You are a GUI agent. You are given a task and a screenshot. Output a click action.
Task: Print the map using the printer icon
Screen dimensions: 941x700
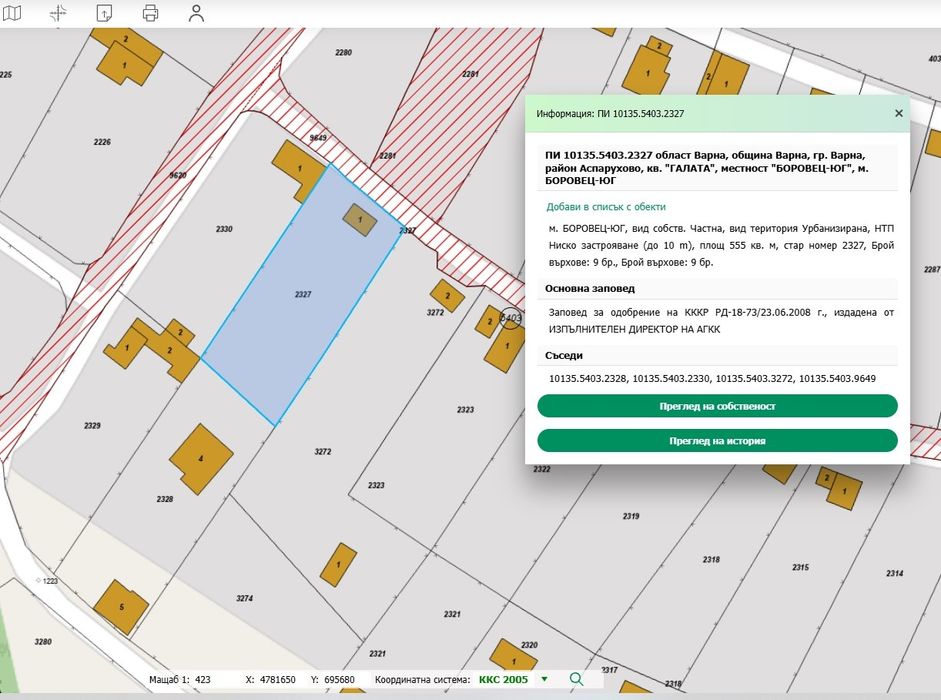point(151,13)
